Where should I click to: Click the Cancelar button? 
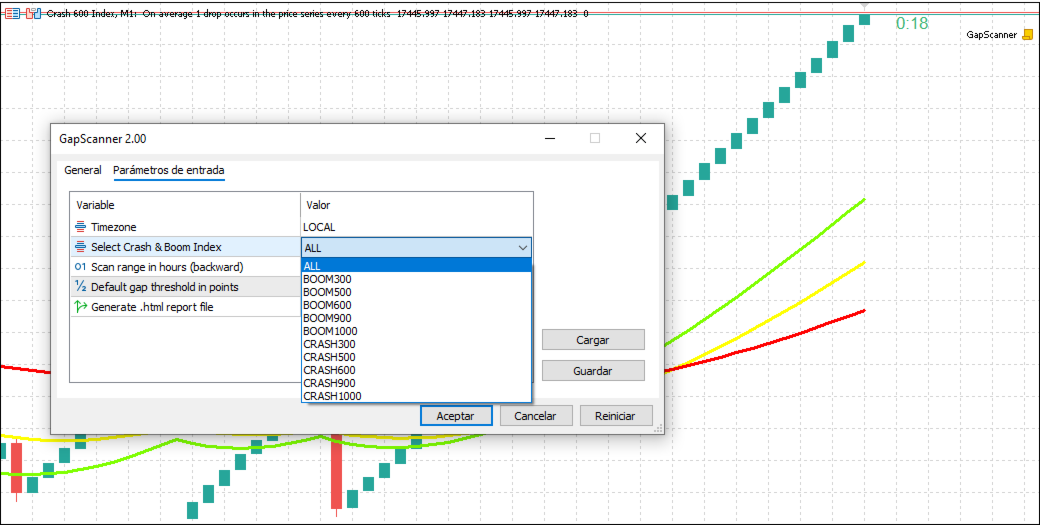click(x=535, y=416)
